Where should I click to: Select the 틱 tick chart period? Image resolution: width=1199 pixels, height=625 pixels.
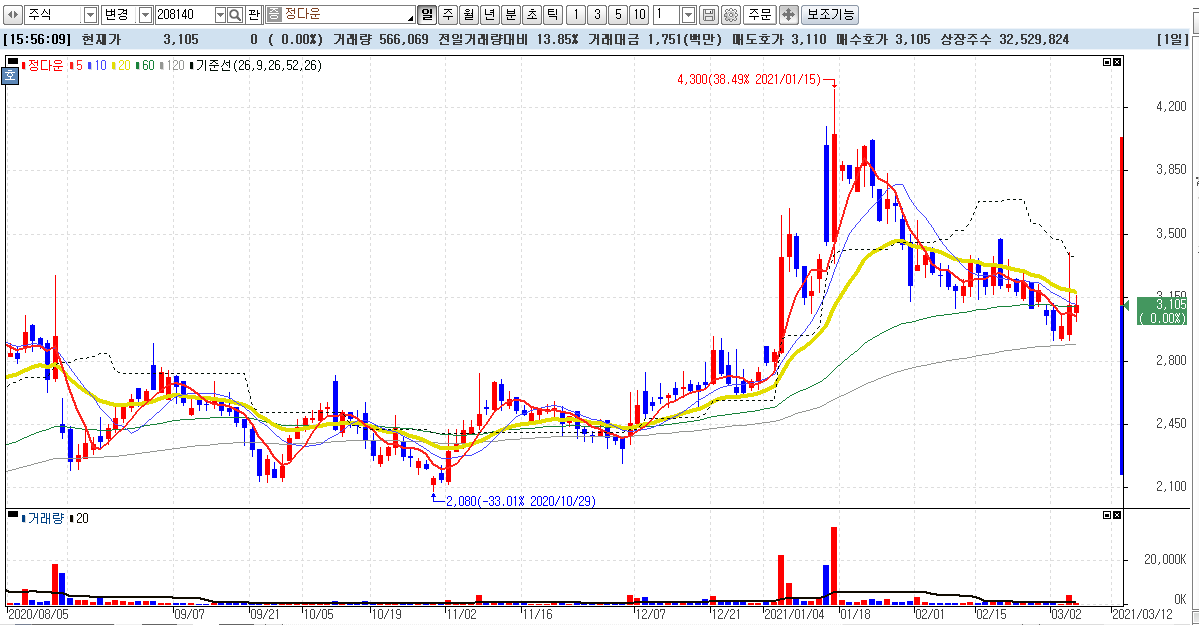[553, 15]
